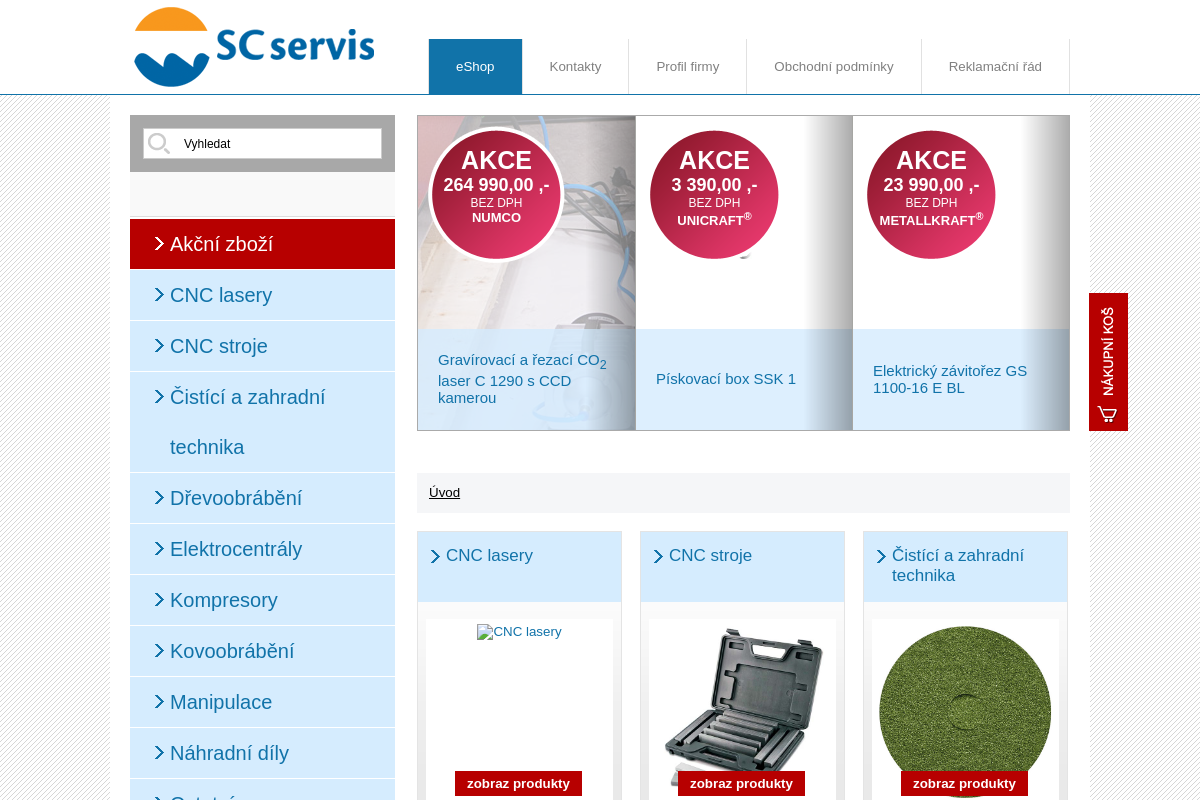Open Gravírovací a řezací CO2 laser link
The width and height of the screenshot is (1200, 800).
[522, 378]
